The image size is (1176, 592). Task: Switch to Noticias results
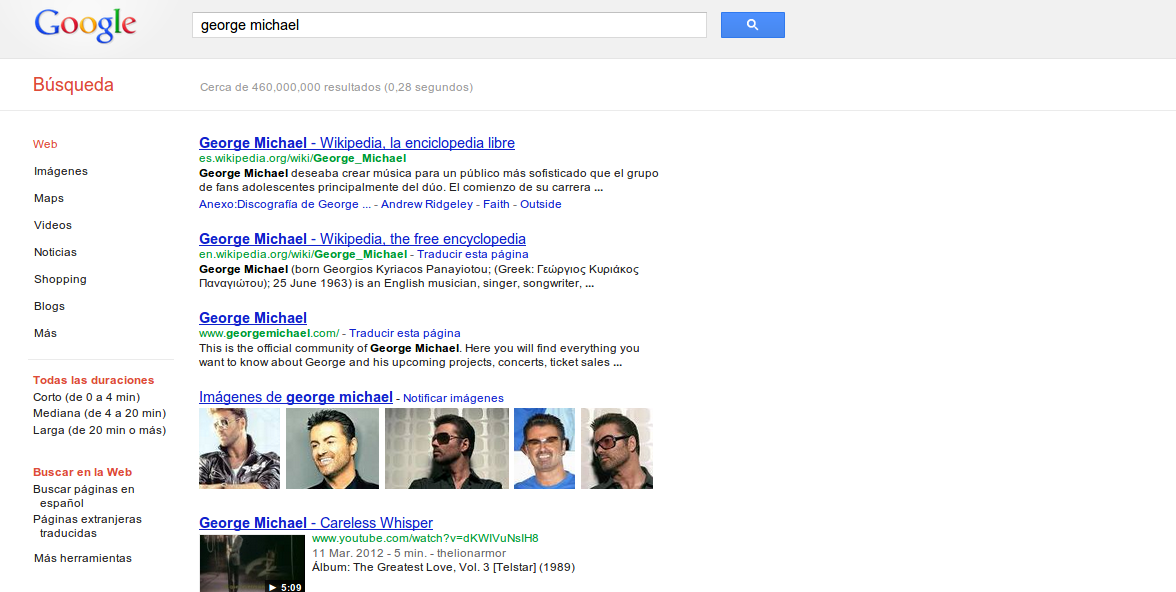point(55,252)
